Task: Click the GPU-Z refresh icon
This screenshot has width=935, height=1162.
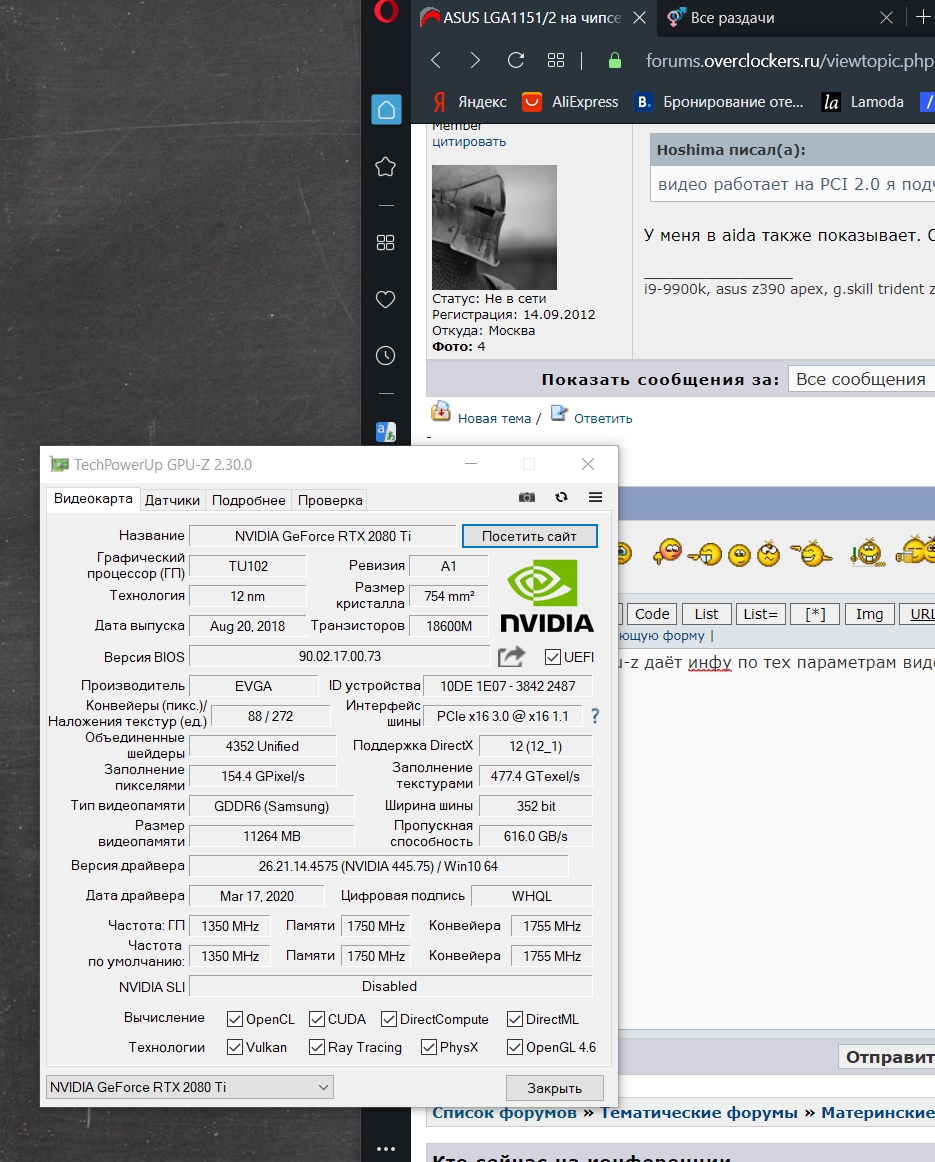Action: 562,497
